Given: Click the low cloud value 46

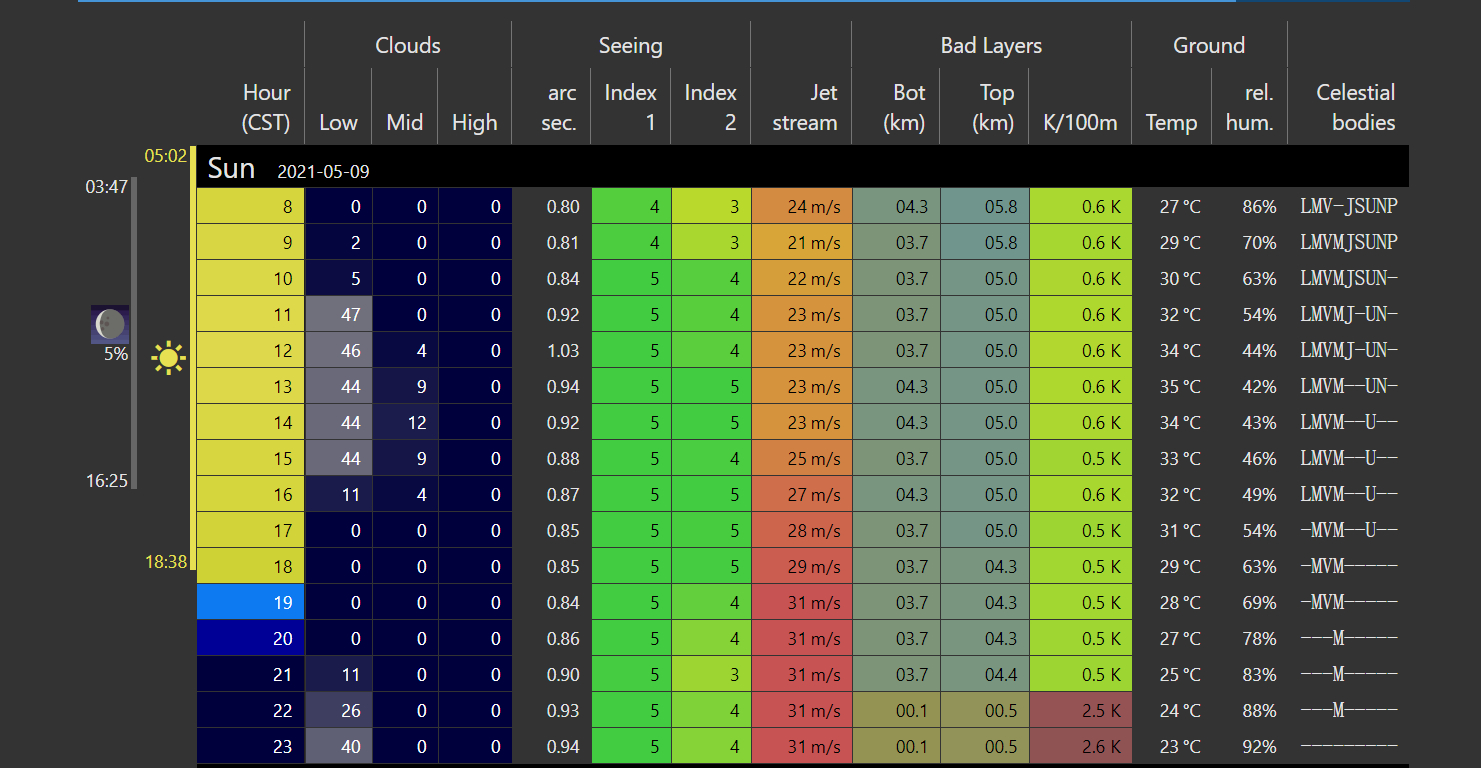Looking at the screenshot, I should coord(338,350).
